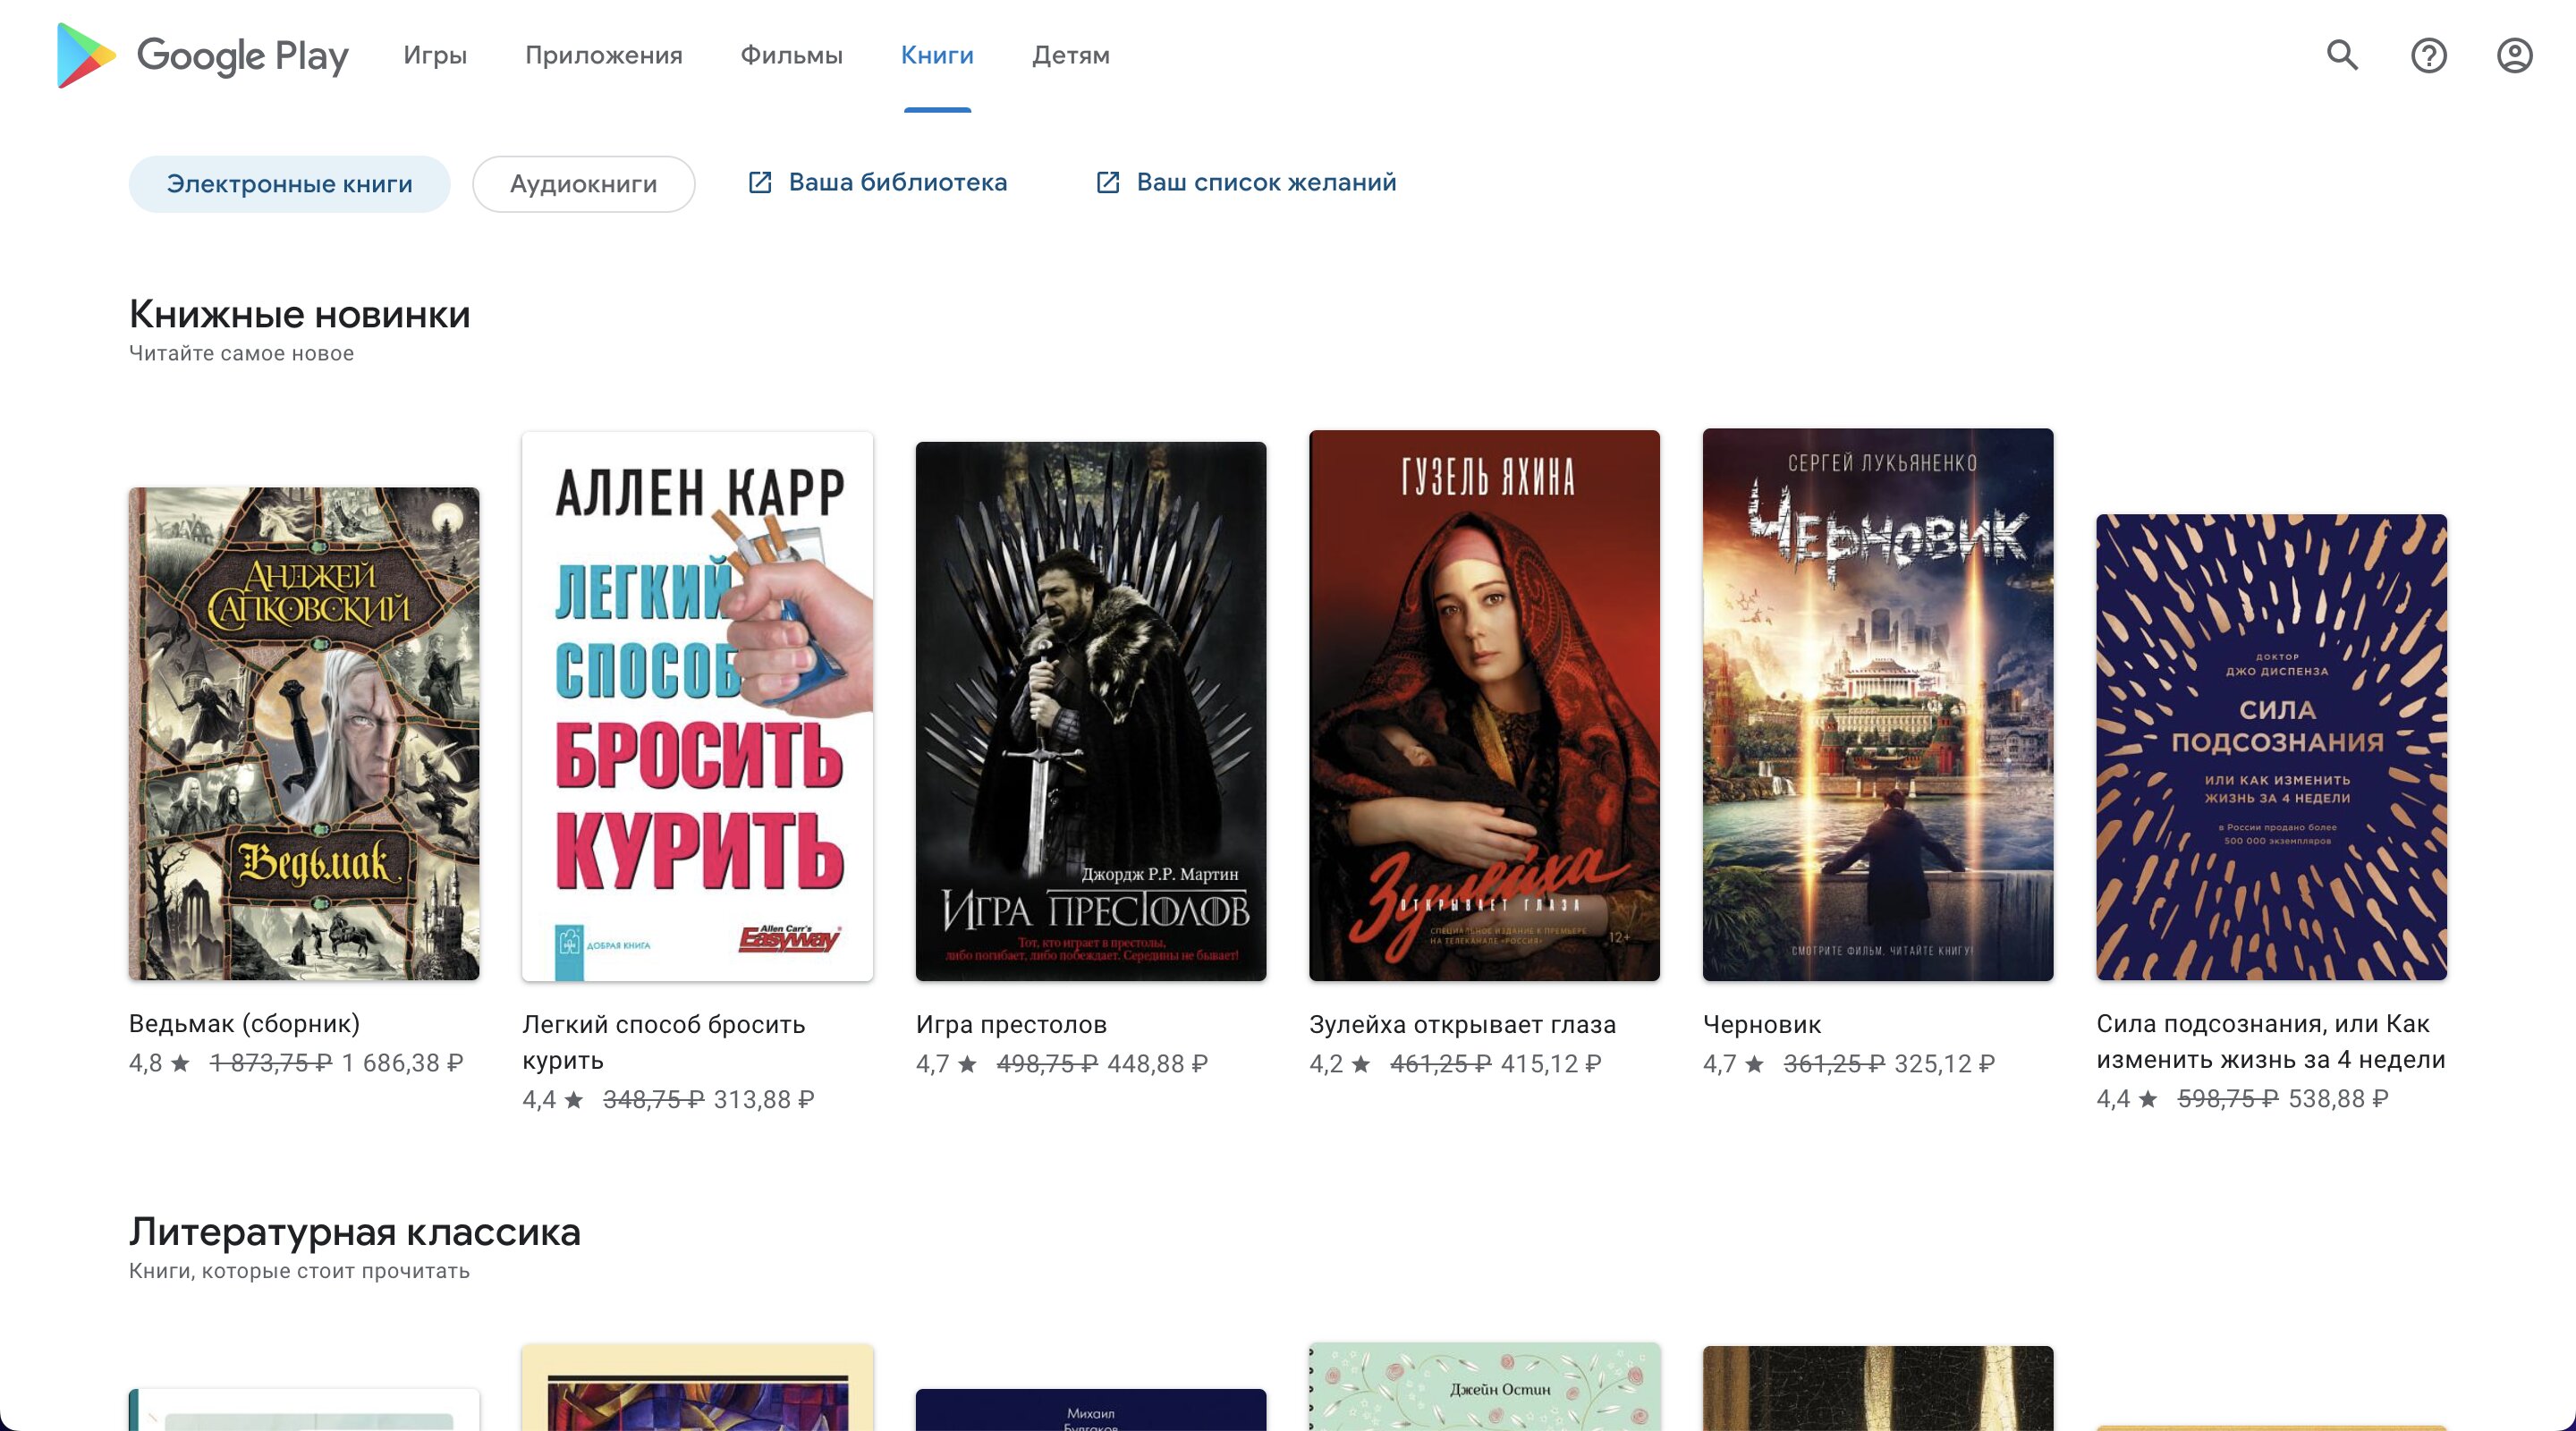Open the account profile icon

point(2514,55)
